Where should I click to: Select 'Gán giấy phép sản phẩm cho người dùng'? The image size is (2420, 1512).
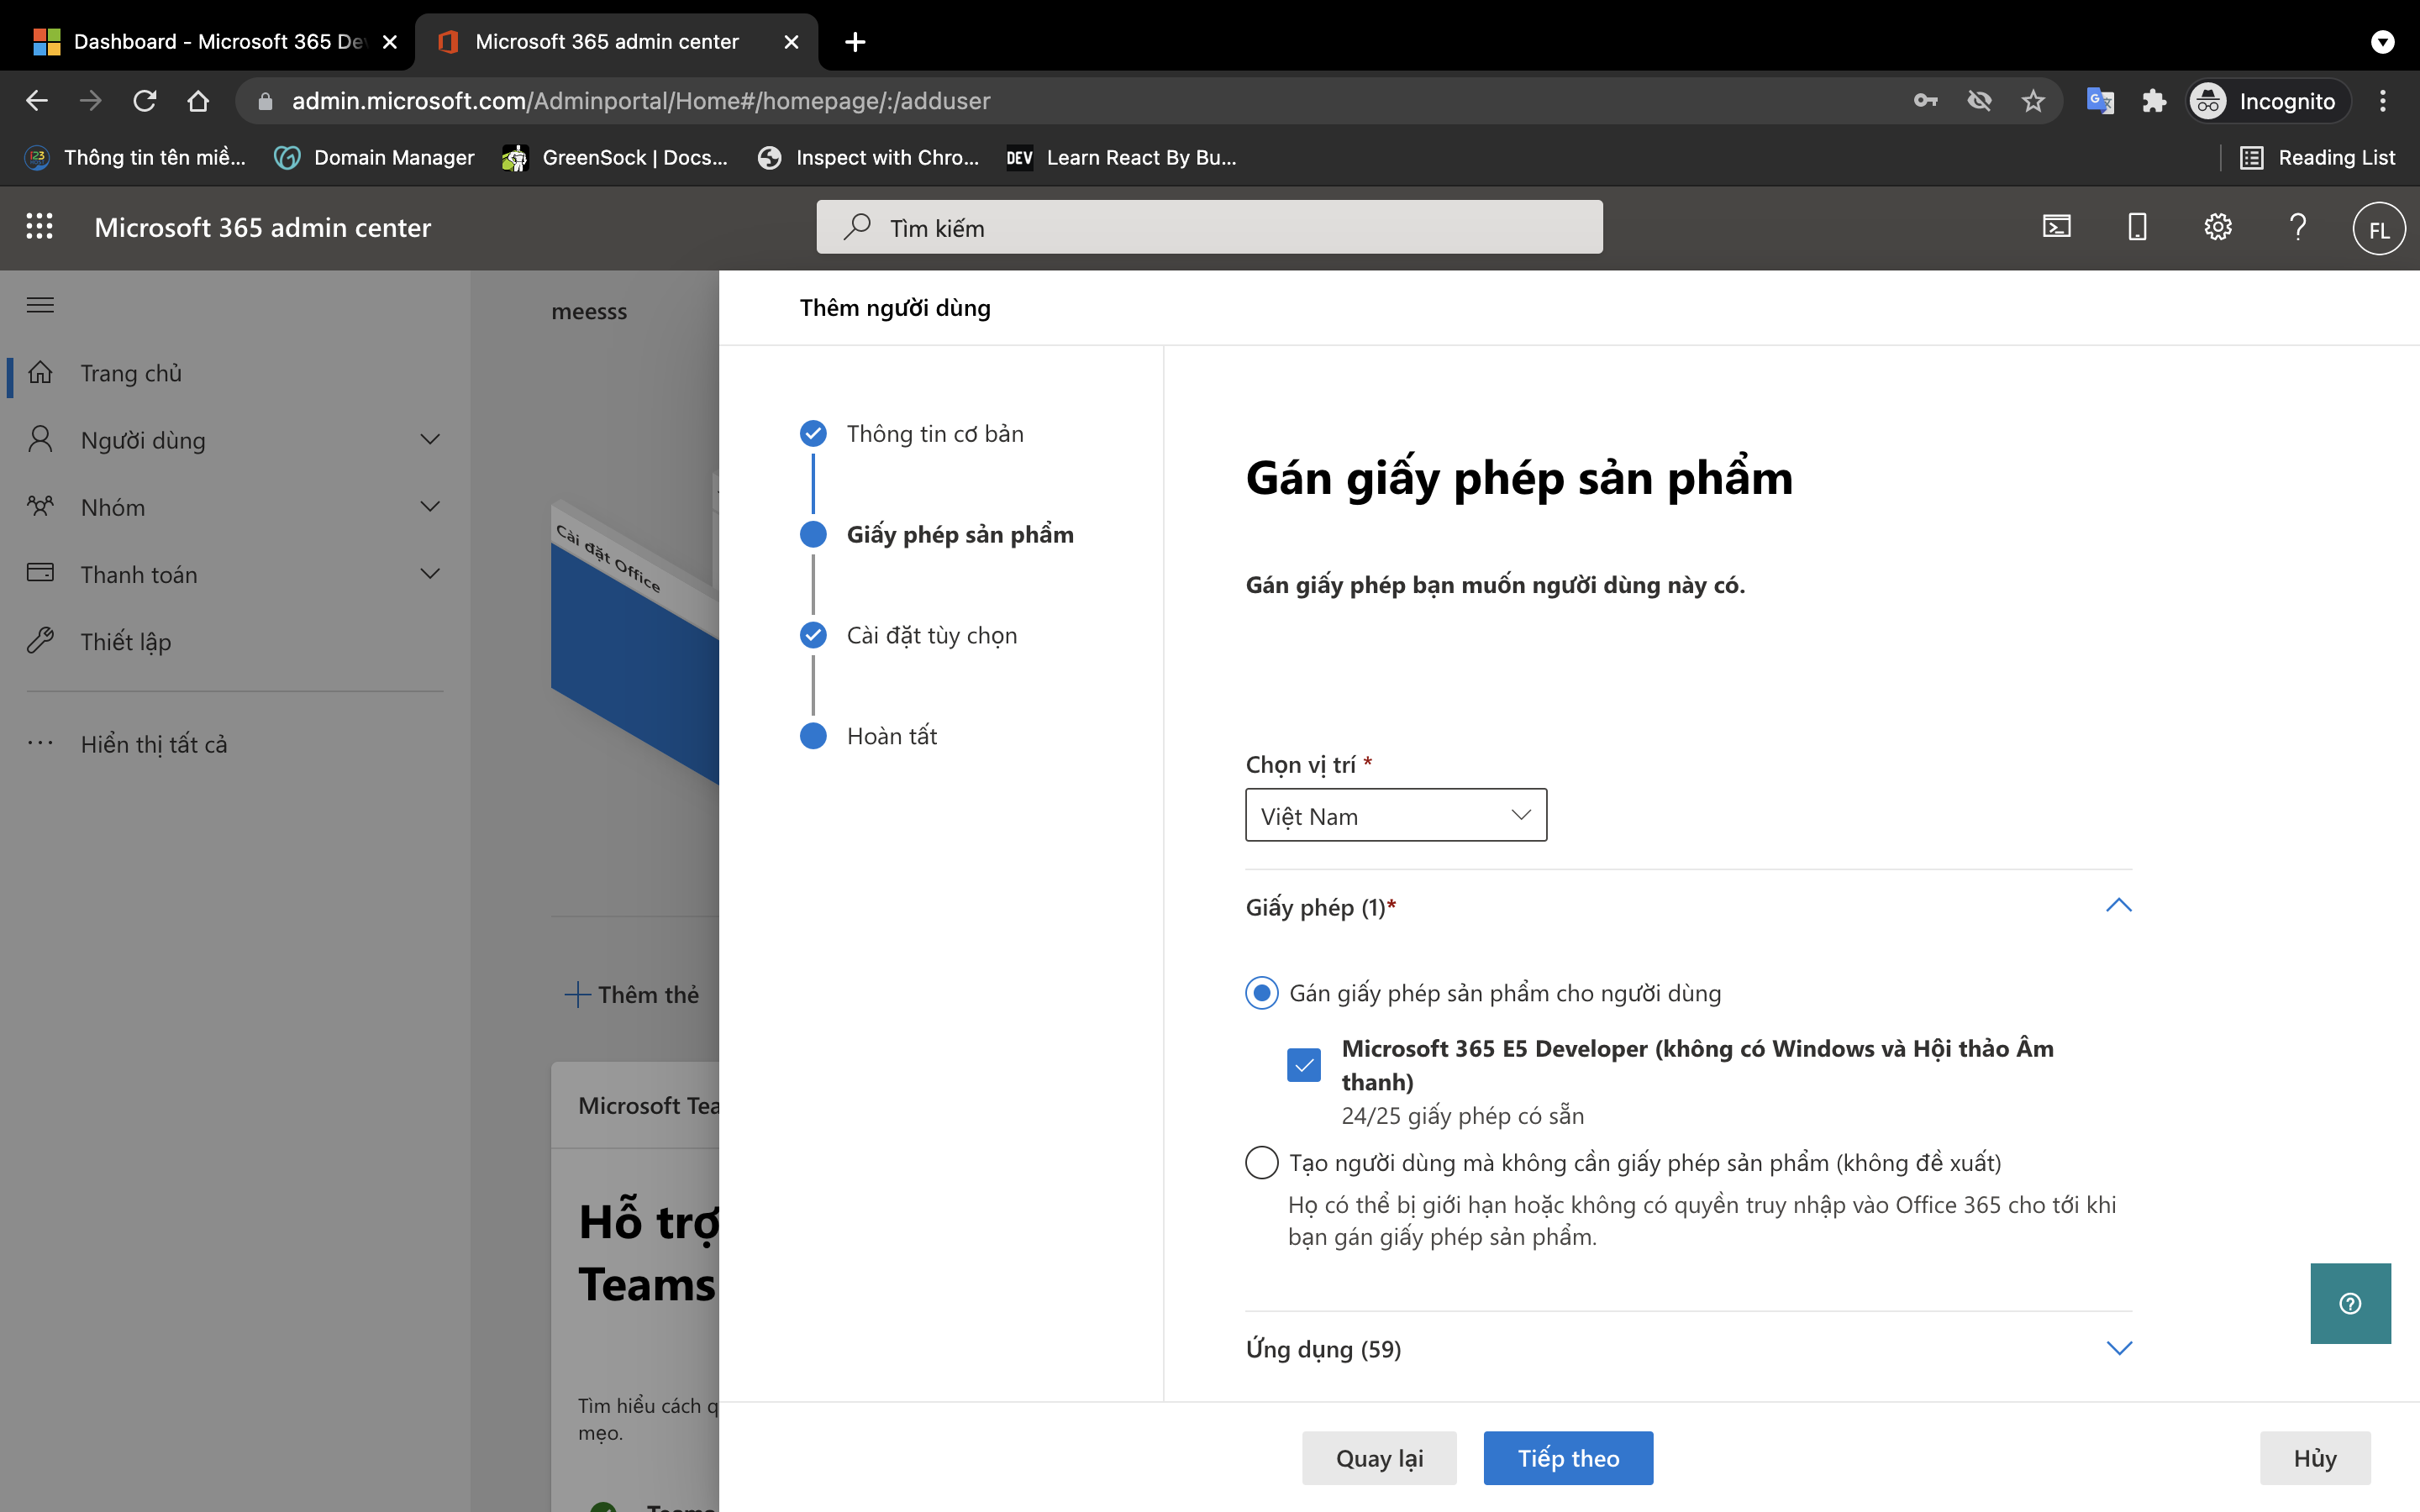1262,993
